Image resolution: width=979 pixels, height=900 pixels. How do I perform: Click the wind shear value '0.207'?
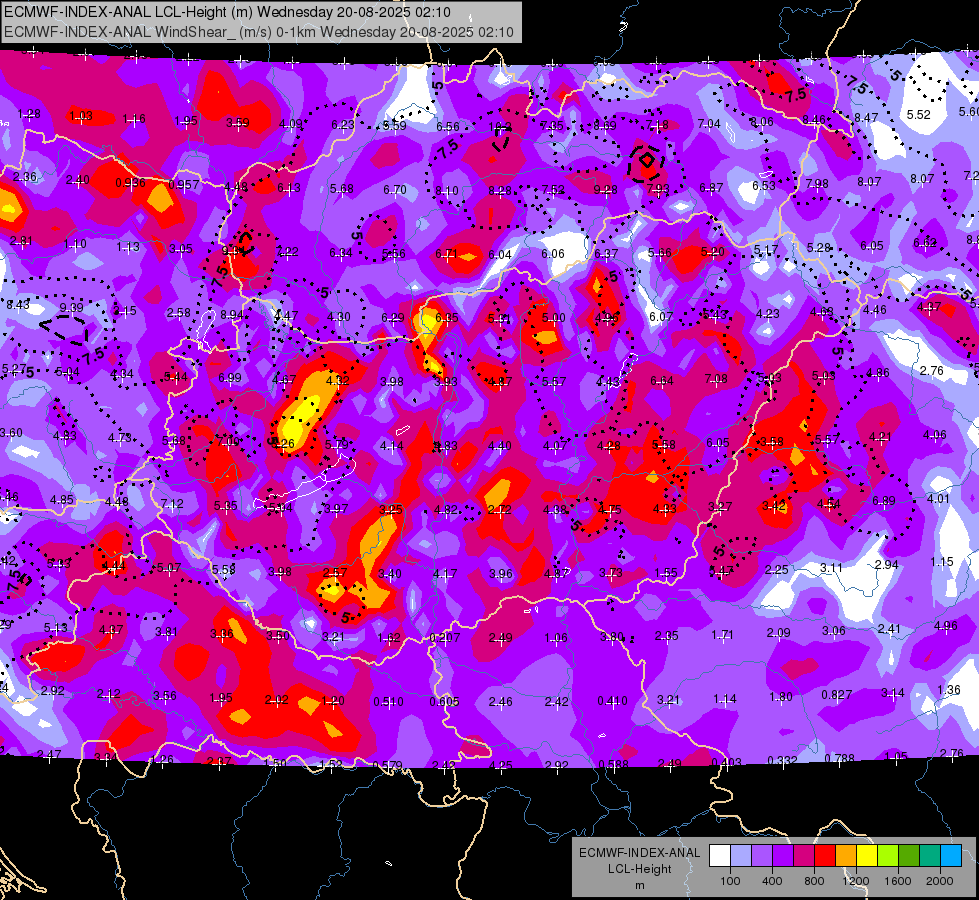pos(445,638)
